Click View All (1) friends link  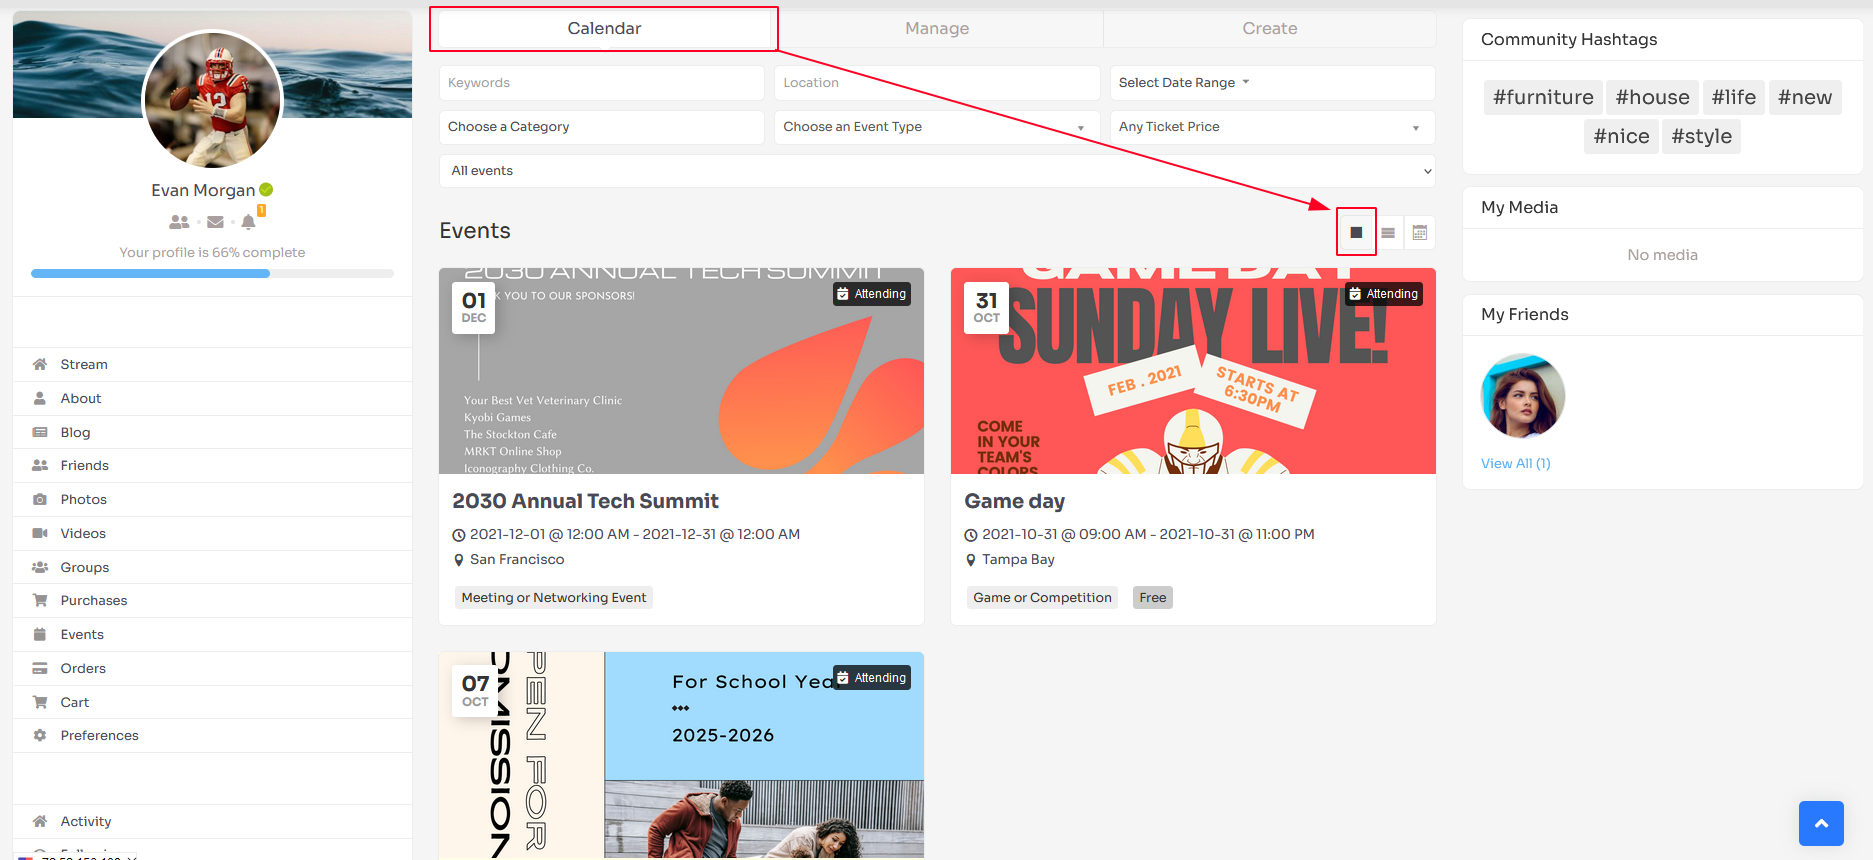[x=1515, y=463]
